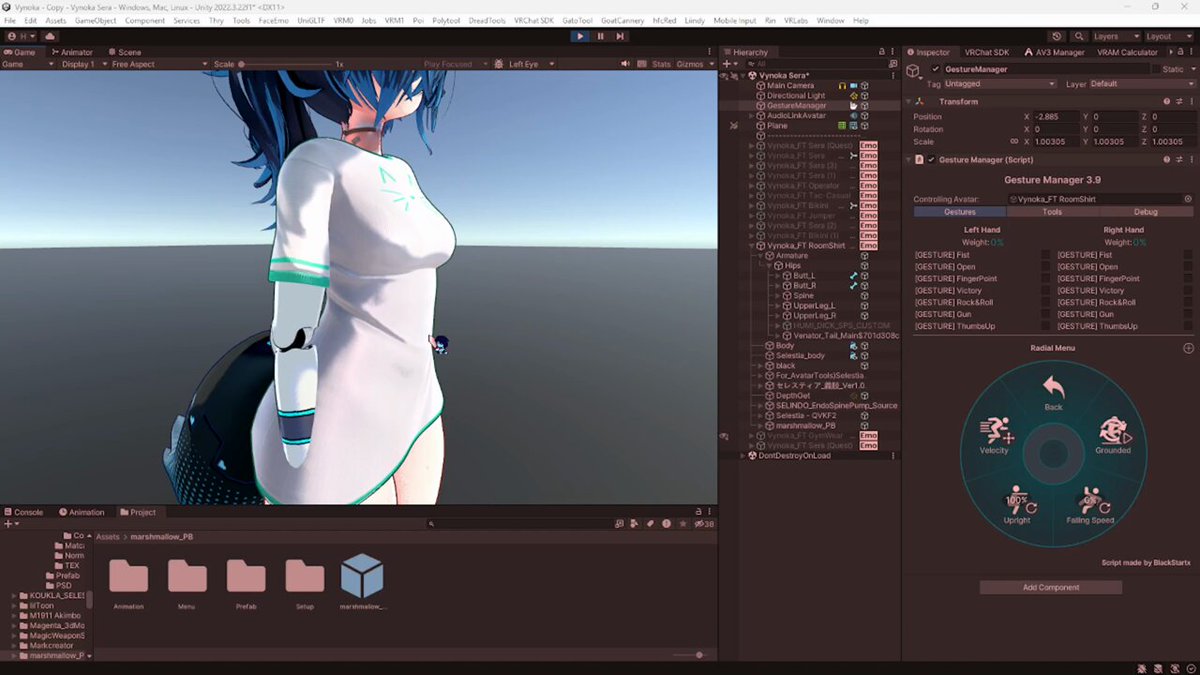This screenshot has height=675, width=1200.
Task: Click the object picker for Controlling Avatar
Action: point(1188,199)
